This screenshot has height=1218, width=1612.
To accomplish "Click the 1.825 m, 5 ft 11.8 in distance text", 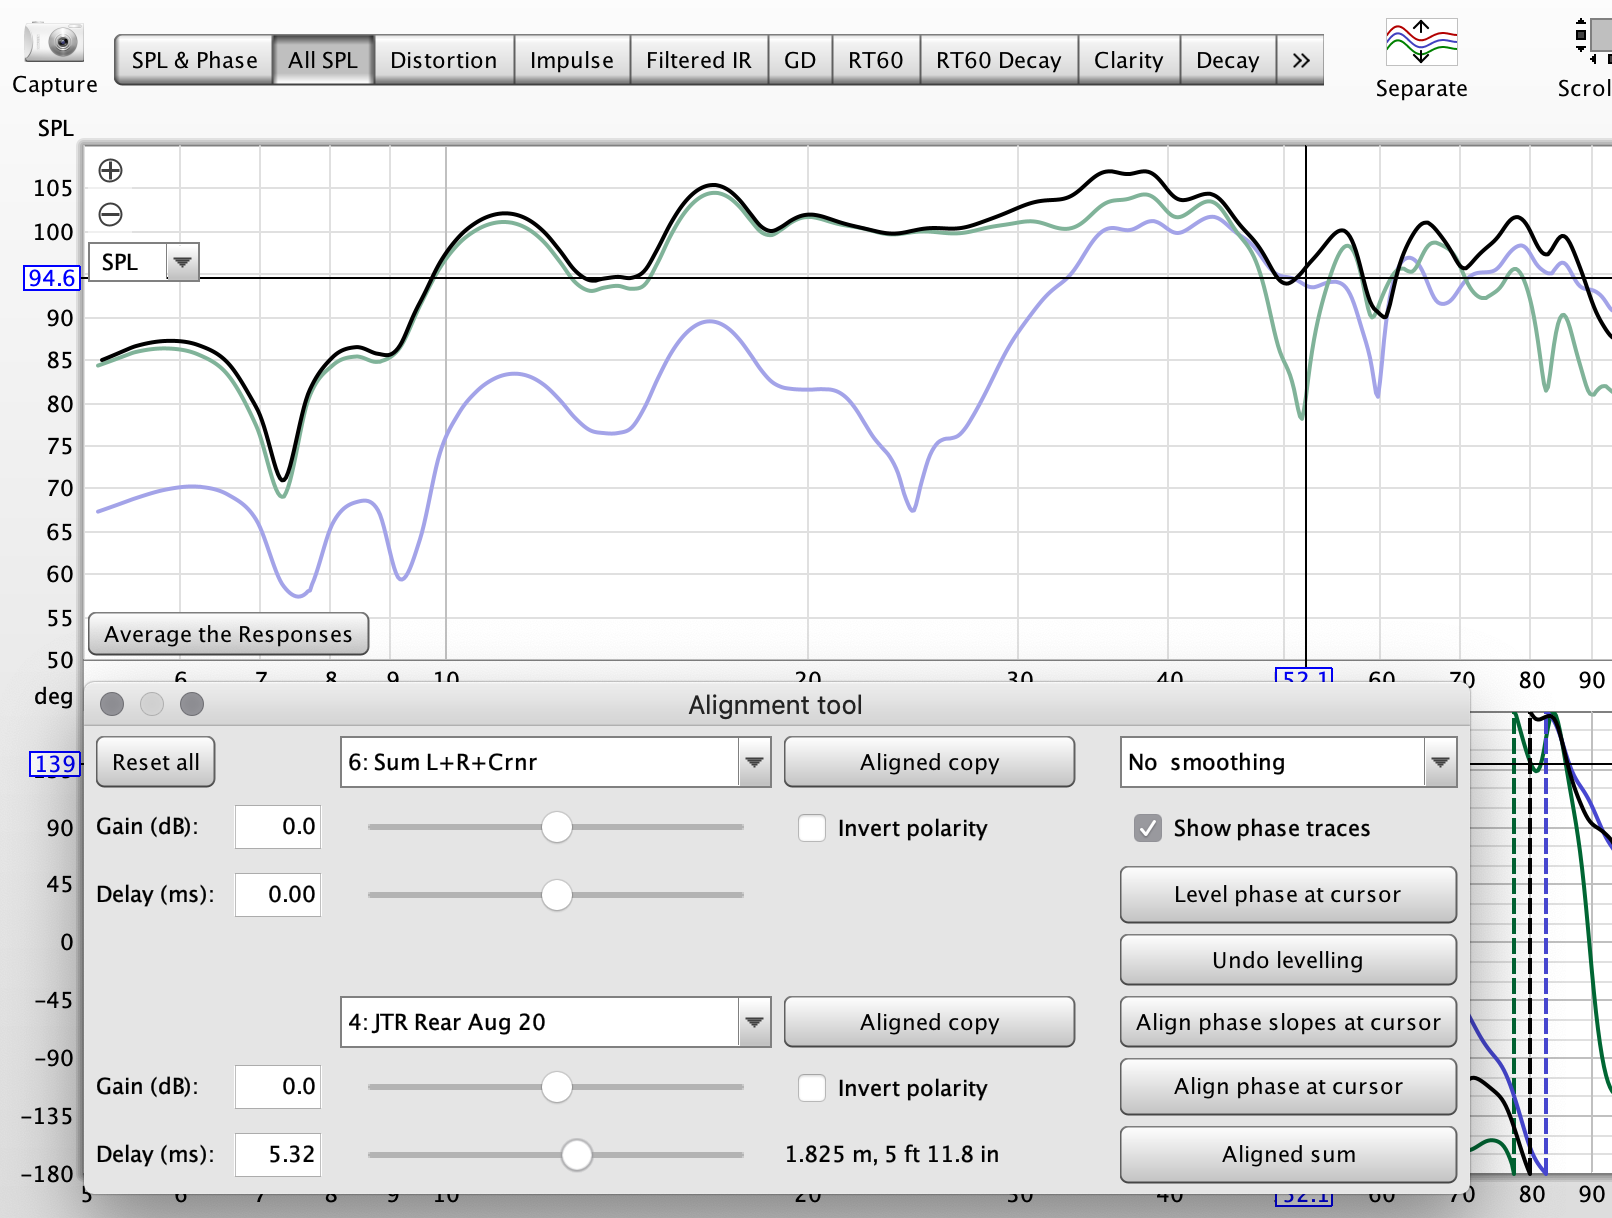I will pyautogui.click(x=892, y=1154).
